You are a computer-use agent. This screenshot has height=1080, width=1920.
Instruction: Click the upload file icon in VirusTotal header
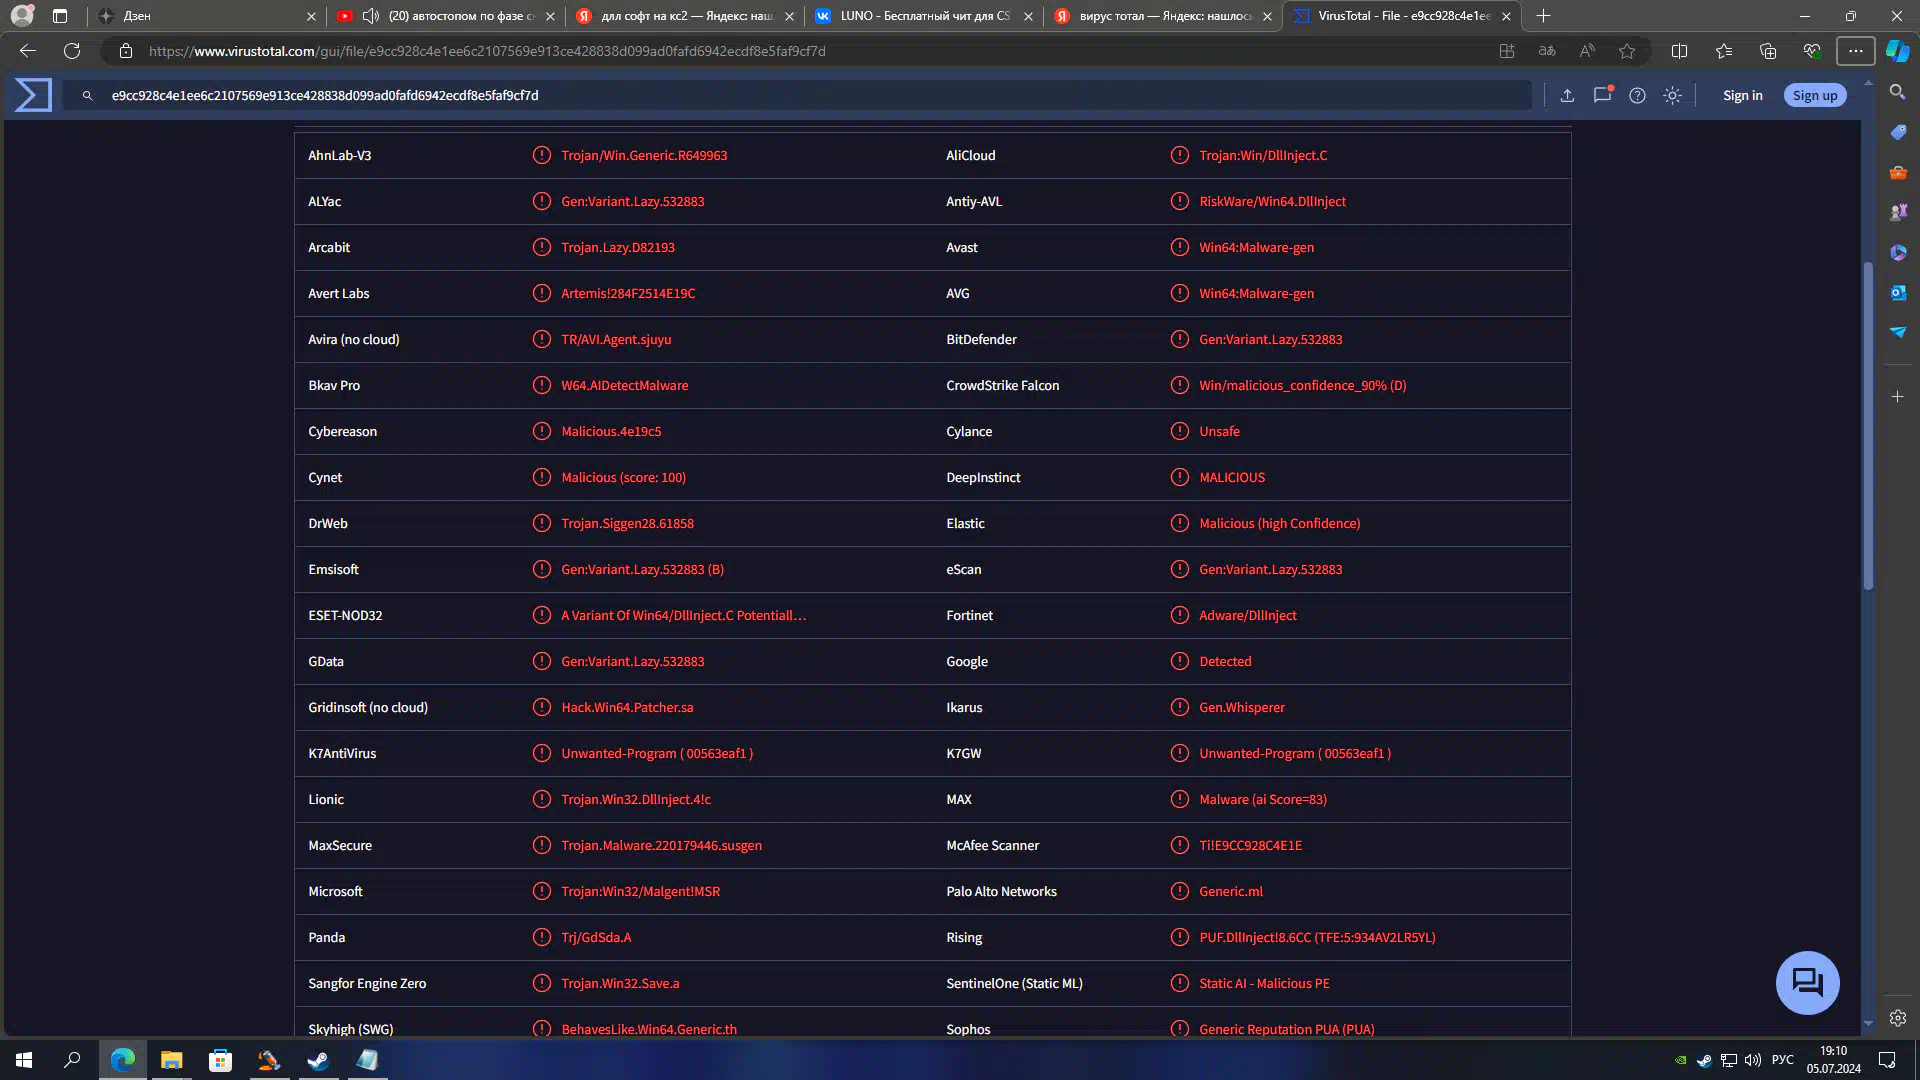(x=1567, y=95)
